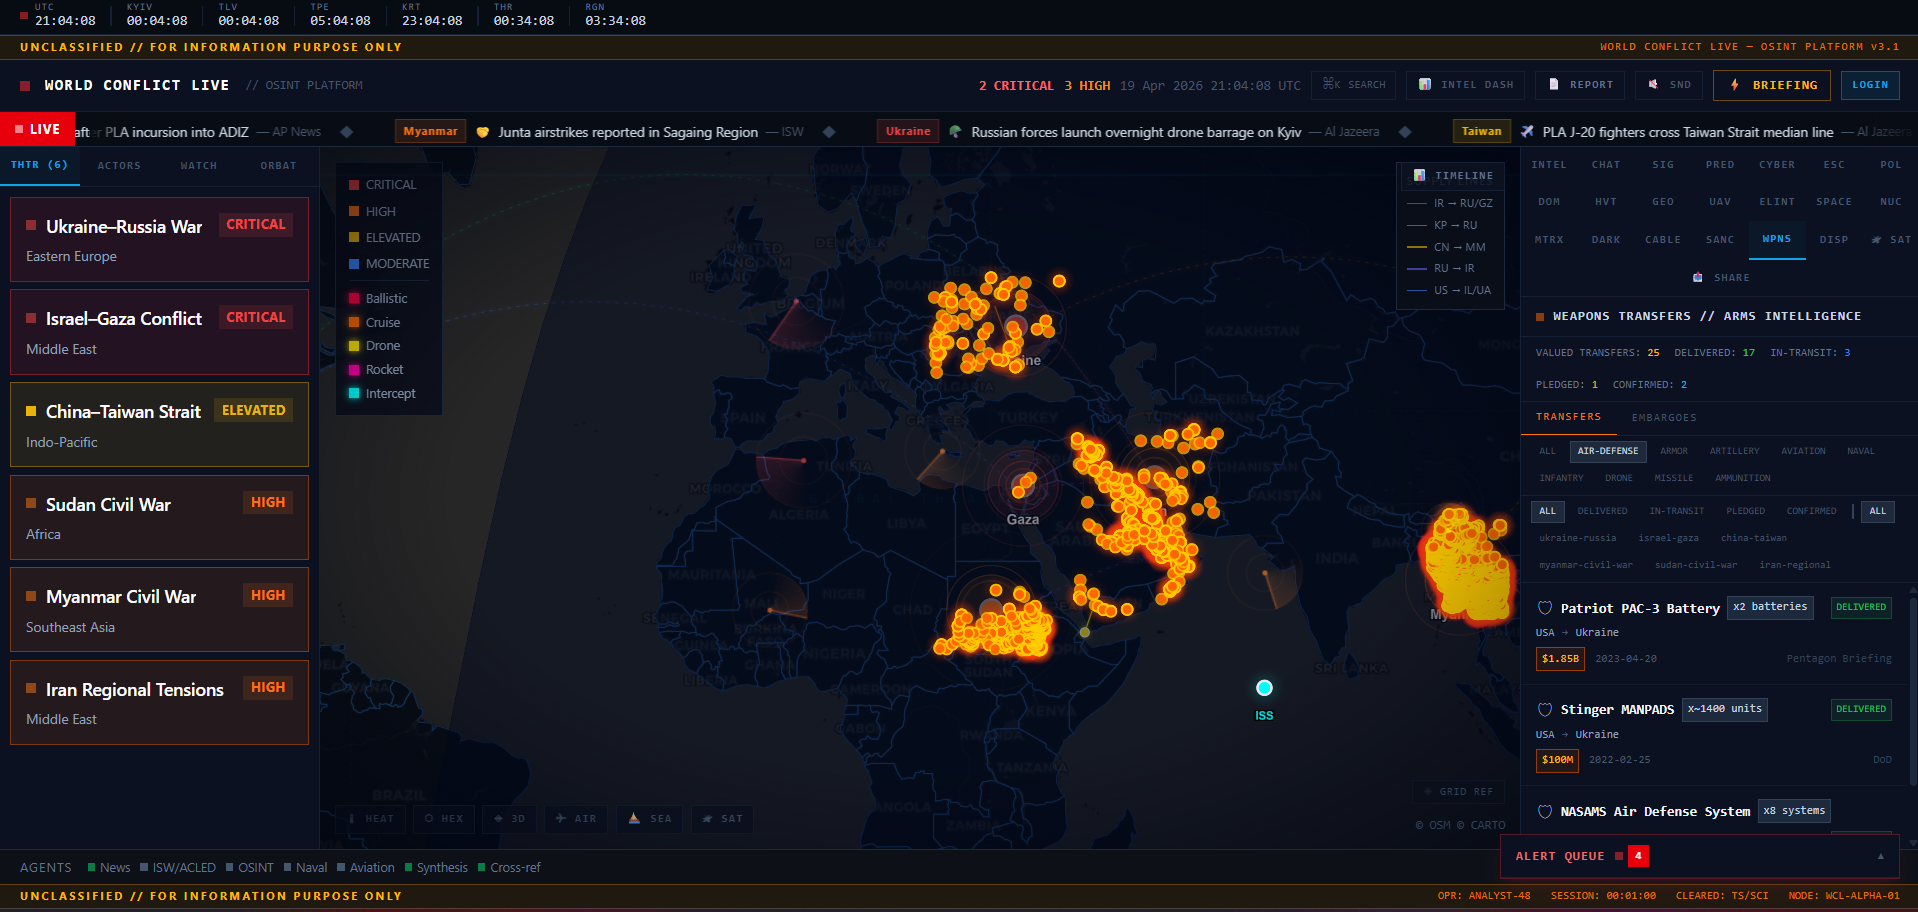Screen dimensions: 1918x912
Task: Toggle the SEA layer on the map
Action: (649, 819)
